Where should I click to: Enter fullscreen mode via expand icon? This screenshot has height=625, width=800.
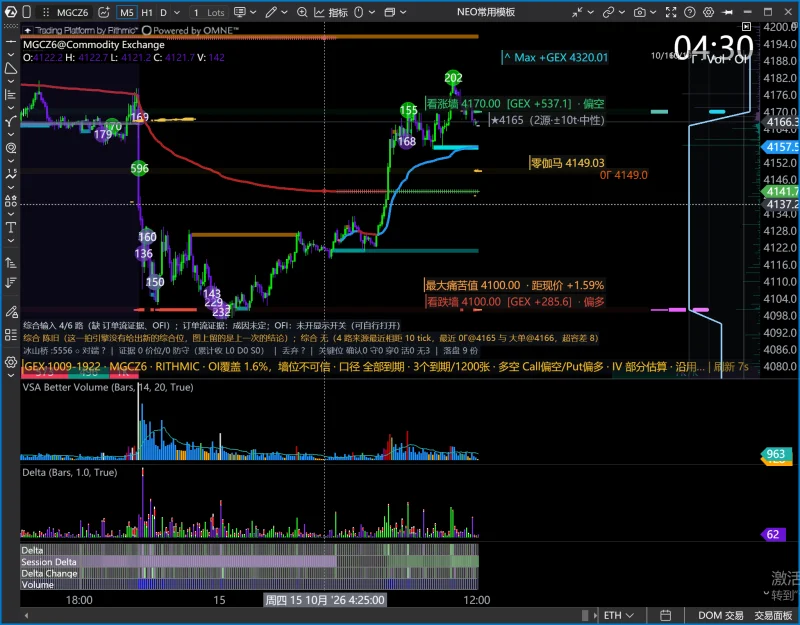tap(671, 12)
